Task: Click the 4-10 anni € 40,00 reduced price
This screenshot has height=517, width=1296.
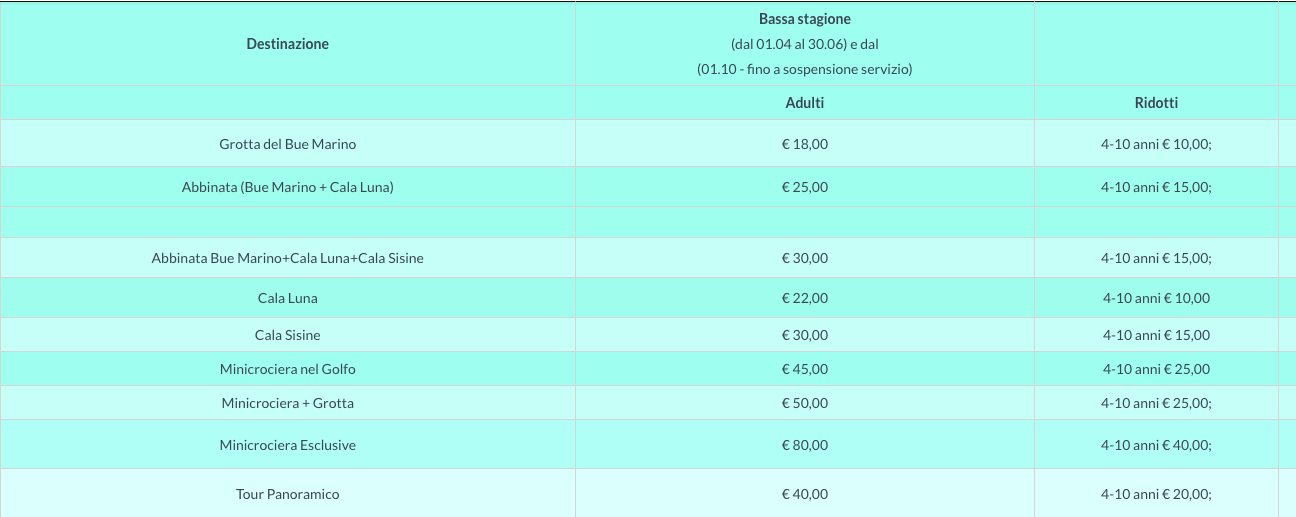Action: (x=1157, y=445)
